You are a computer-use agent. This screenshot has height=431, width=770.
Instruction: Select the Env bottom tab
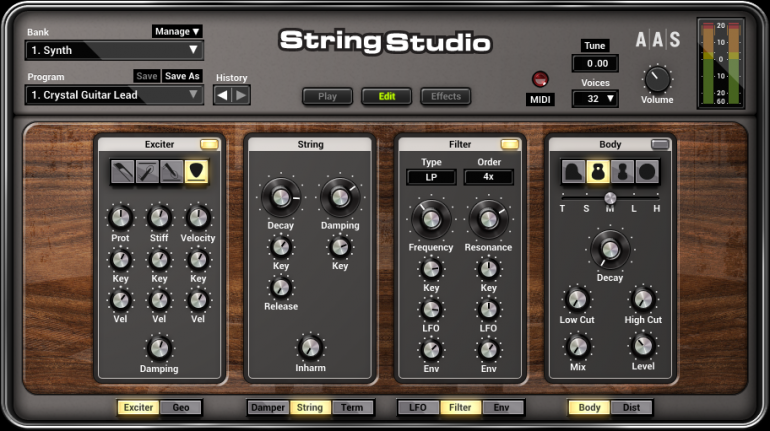(x=502, y=407)
